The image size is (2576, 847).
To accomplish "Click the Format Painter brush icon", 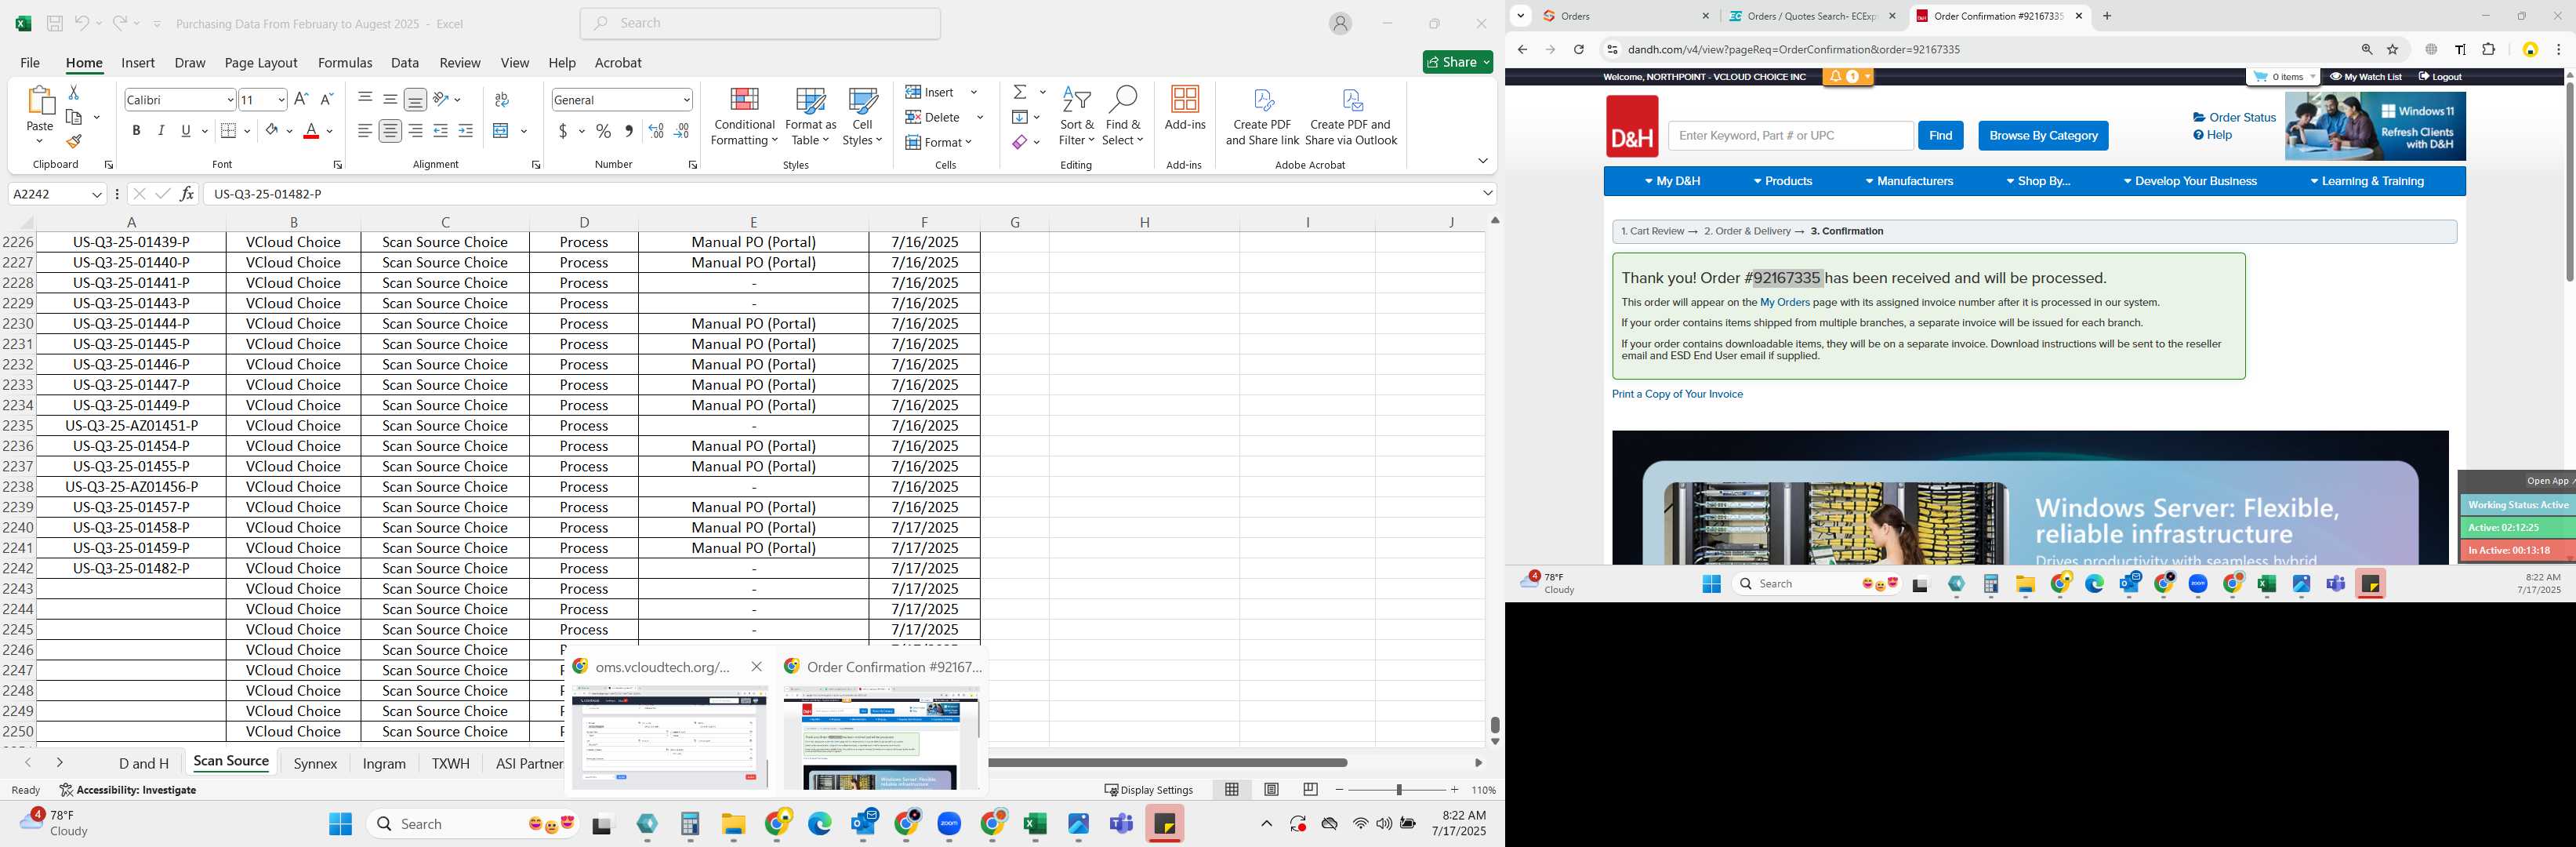I will [x=73, y=141].
